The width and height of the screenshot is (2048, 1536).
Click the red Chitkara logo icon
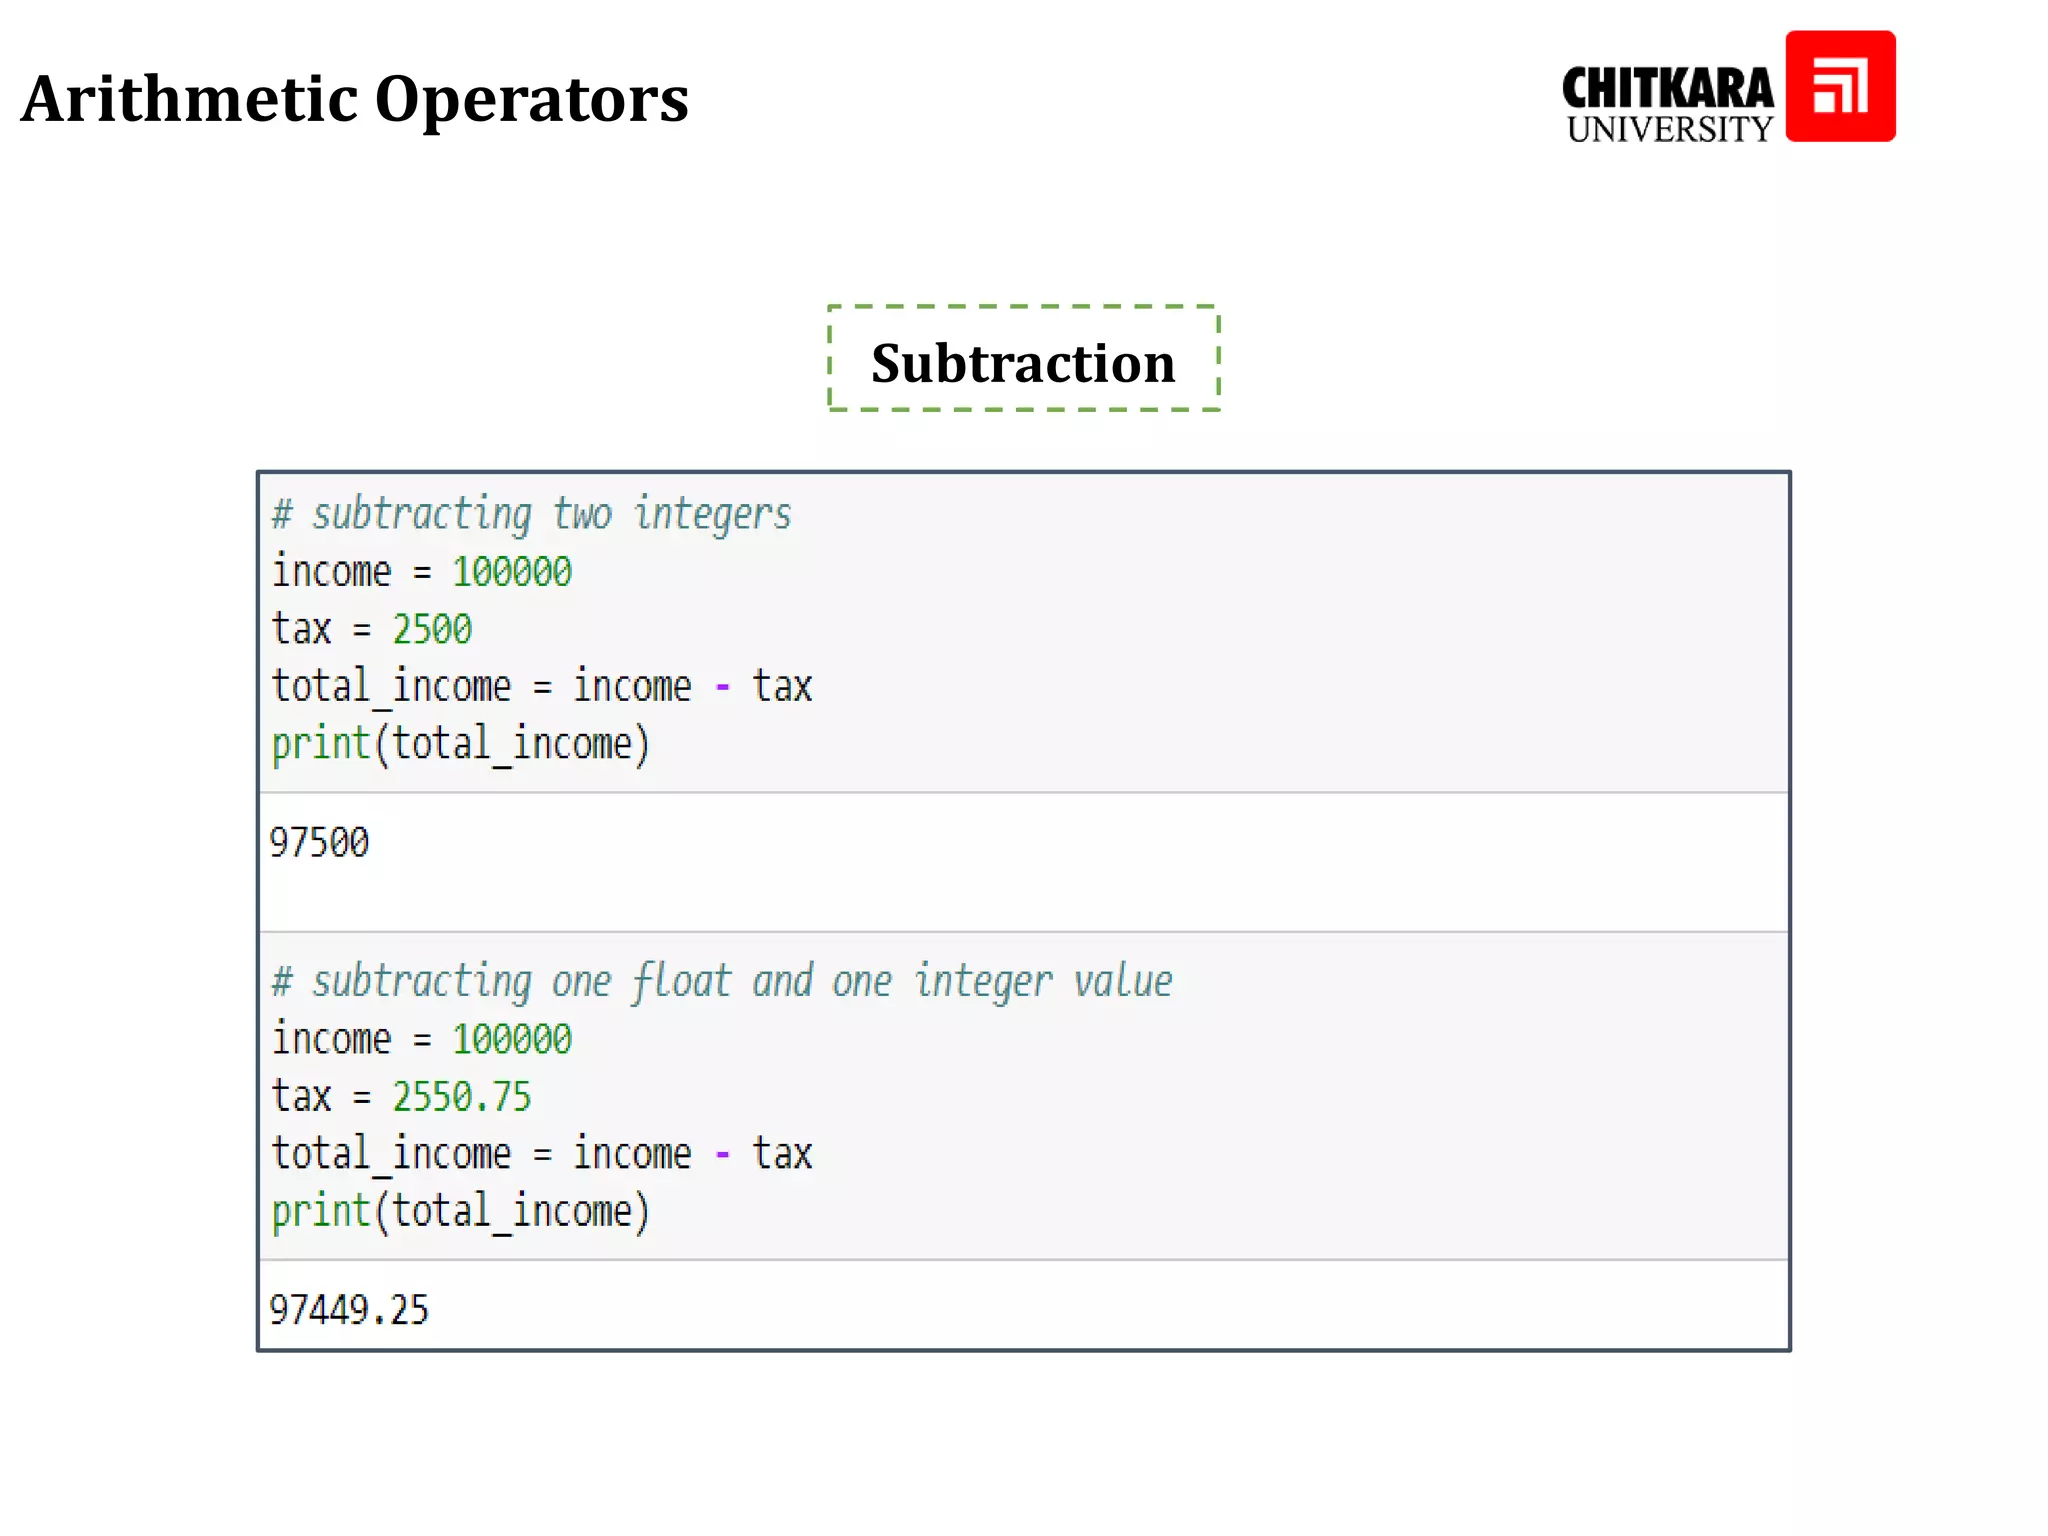(1840, 86)
